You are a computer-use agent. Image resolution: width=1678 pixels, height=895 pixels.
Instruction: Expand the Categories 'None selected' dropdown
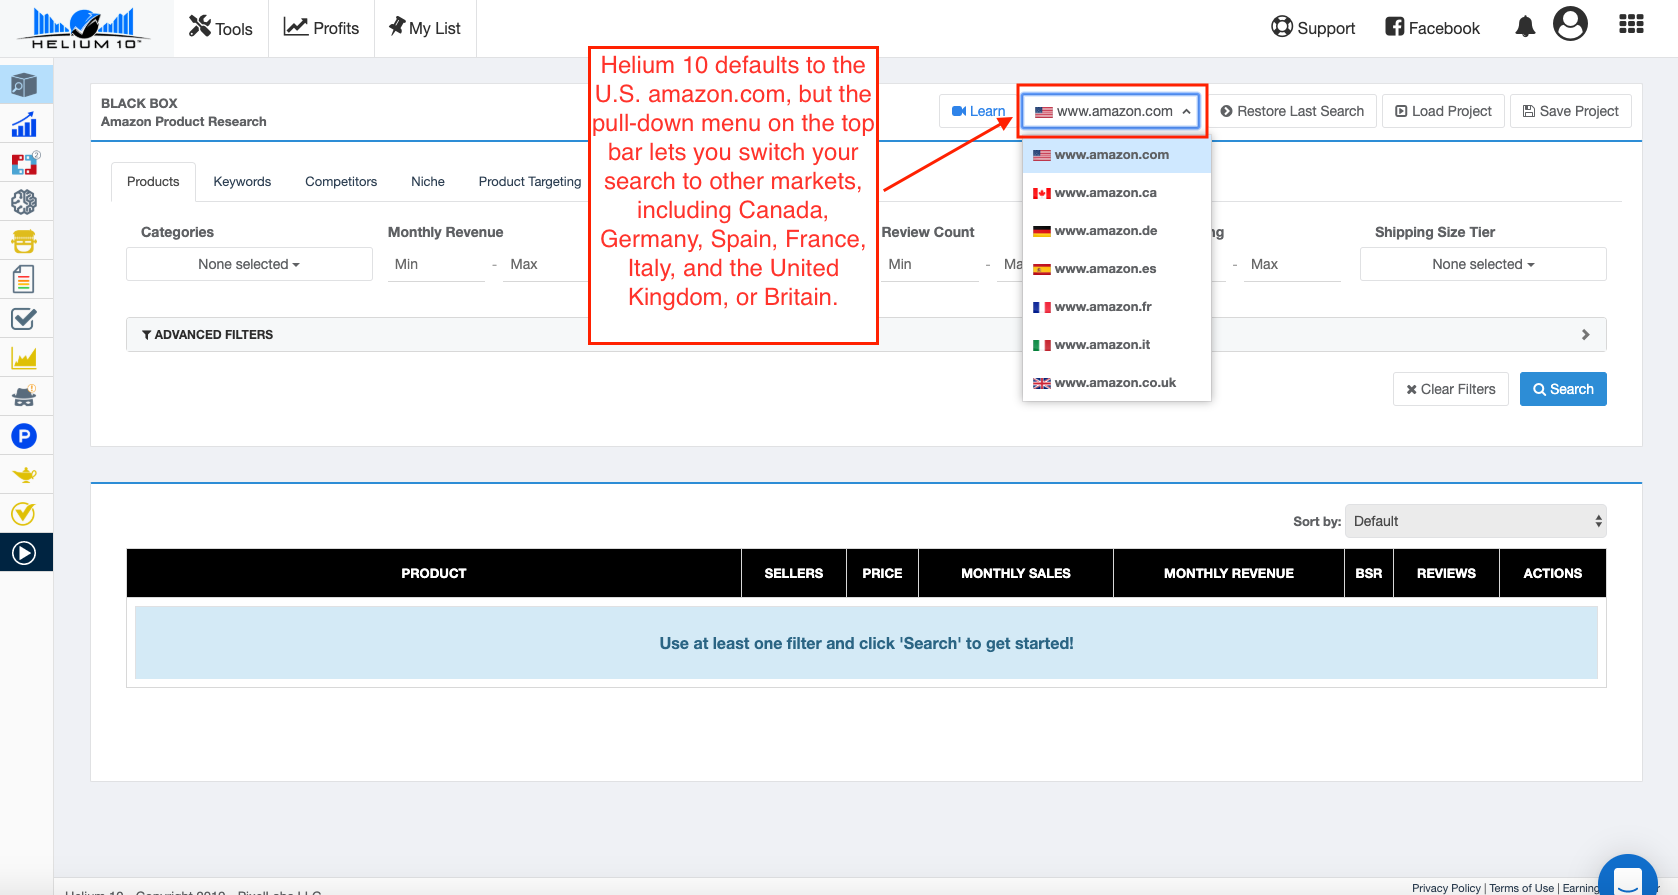(249, 264)
